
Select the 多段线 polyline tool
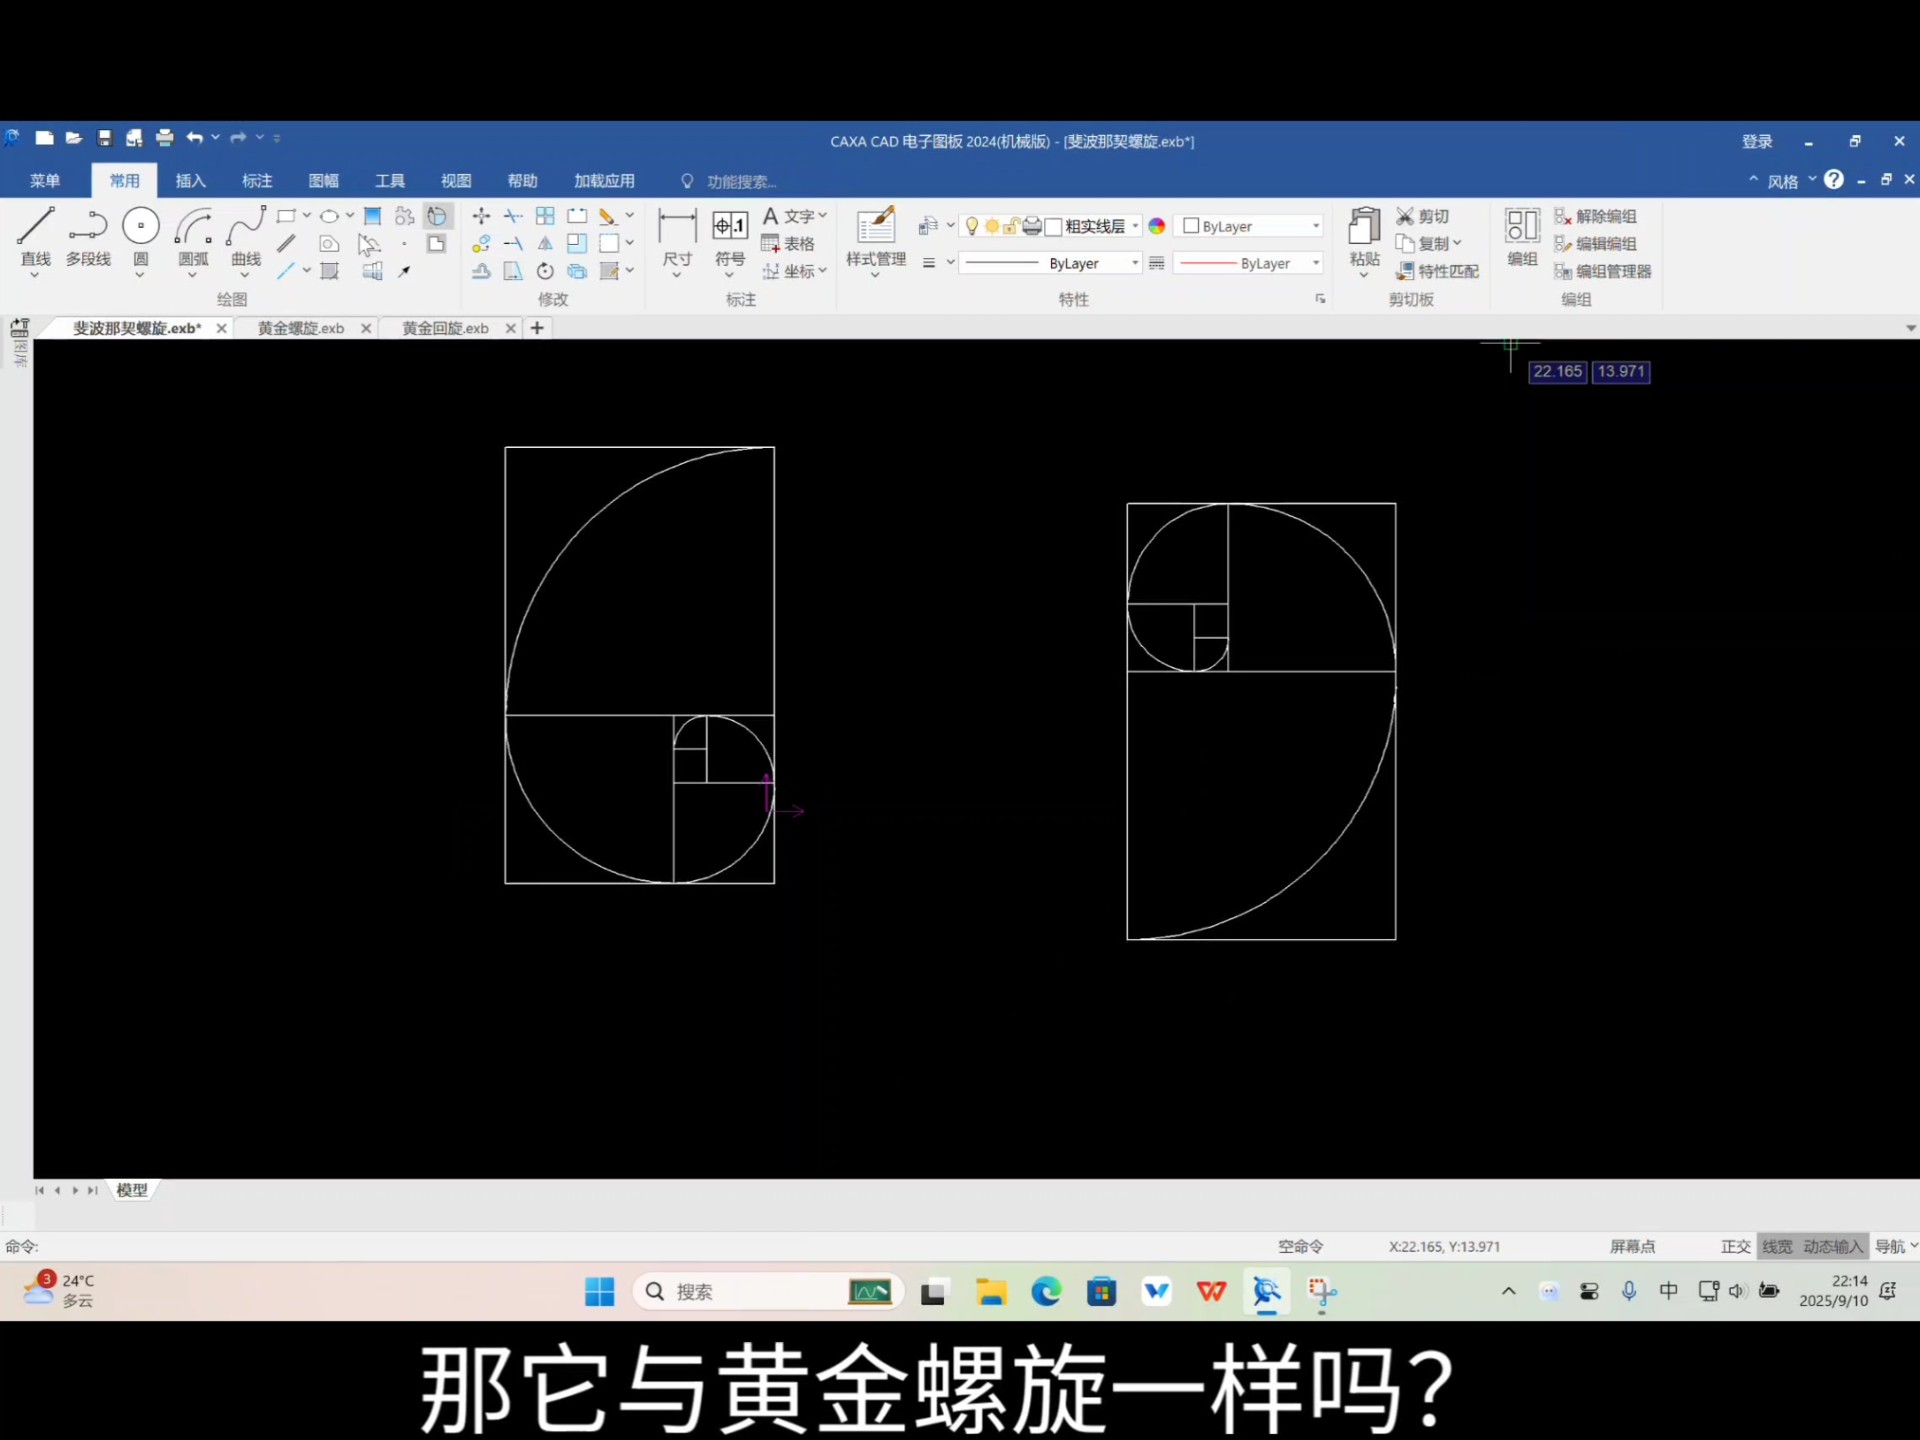point(88,238)
